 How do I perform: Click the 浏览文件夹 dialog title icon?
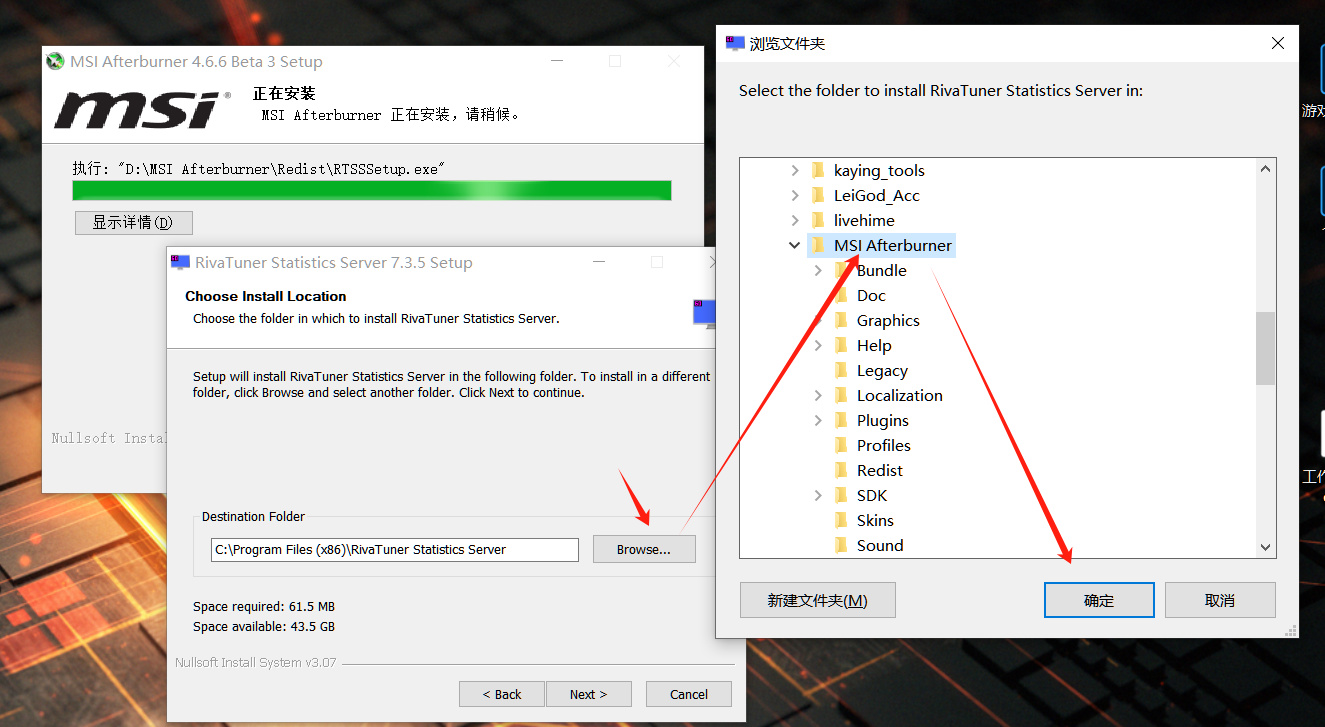[735, 43]
